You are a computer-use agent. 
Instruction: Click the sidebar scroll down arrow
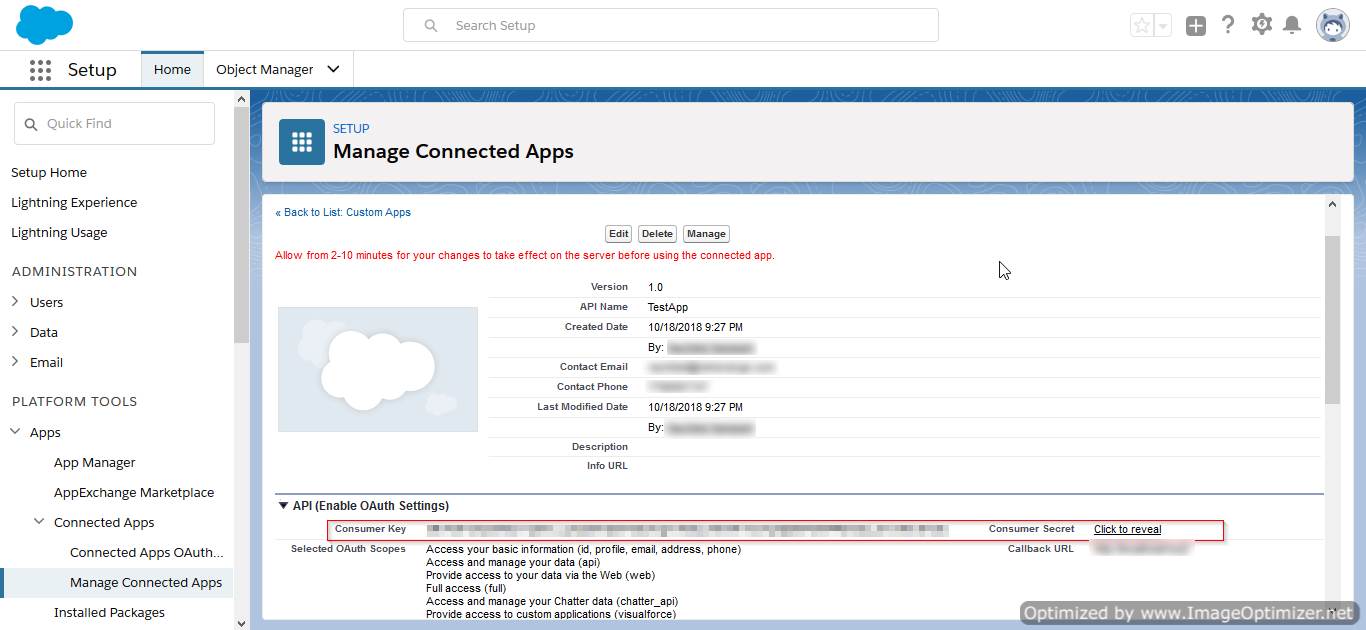tap(241, 622)
